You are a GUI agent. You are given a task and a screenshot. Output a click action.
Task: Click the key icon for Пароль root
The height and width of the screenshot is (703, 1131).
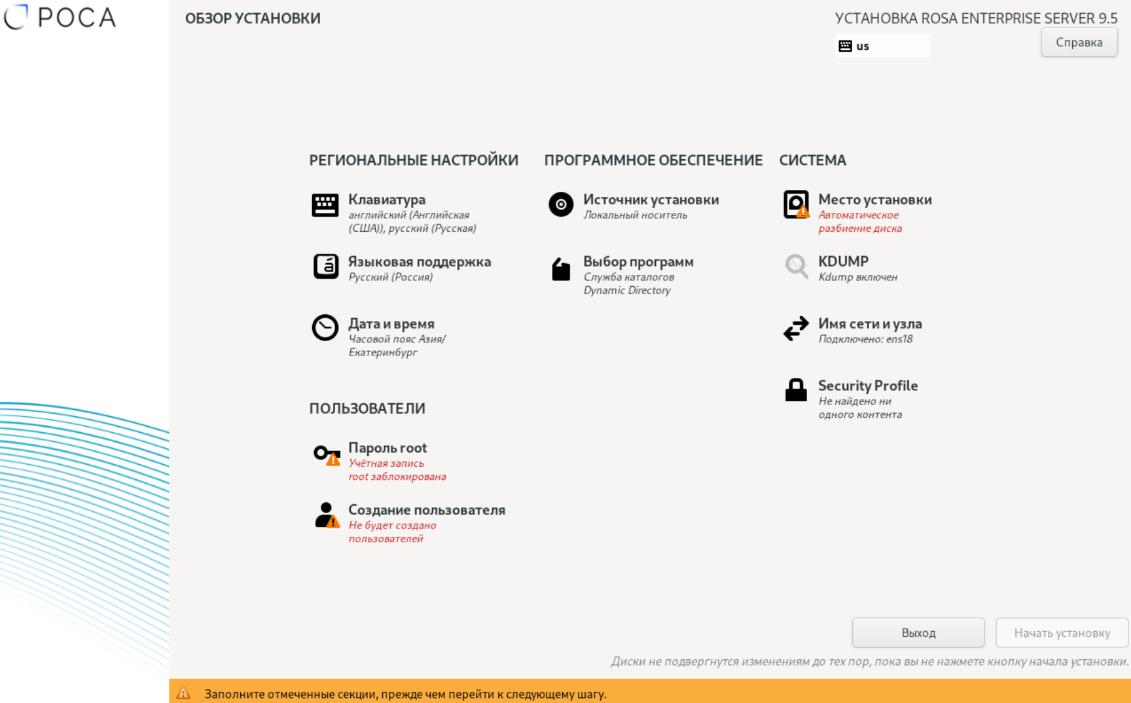point(326,454)
